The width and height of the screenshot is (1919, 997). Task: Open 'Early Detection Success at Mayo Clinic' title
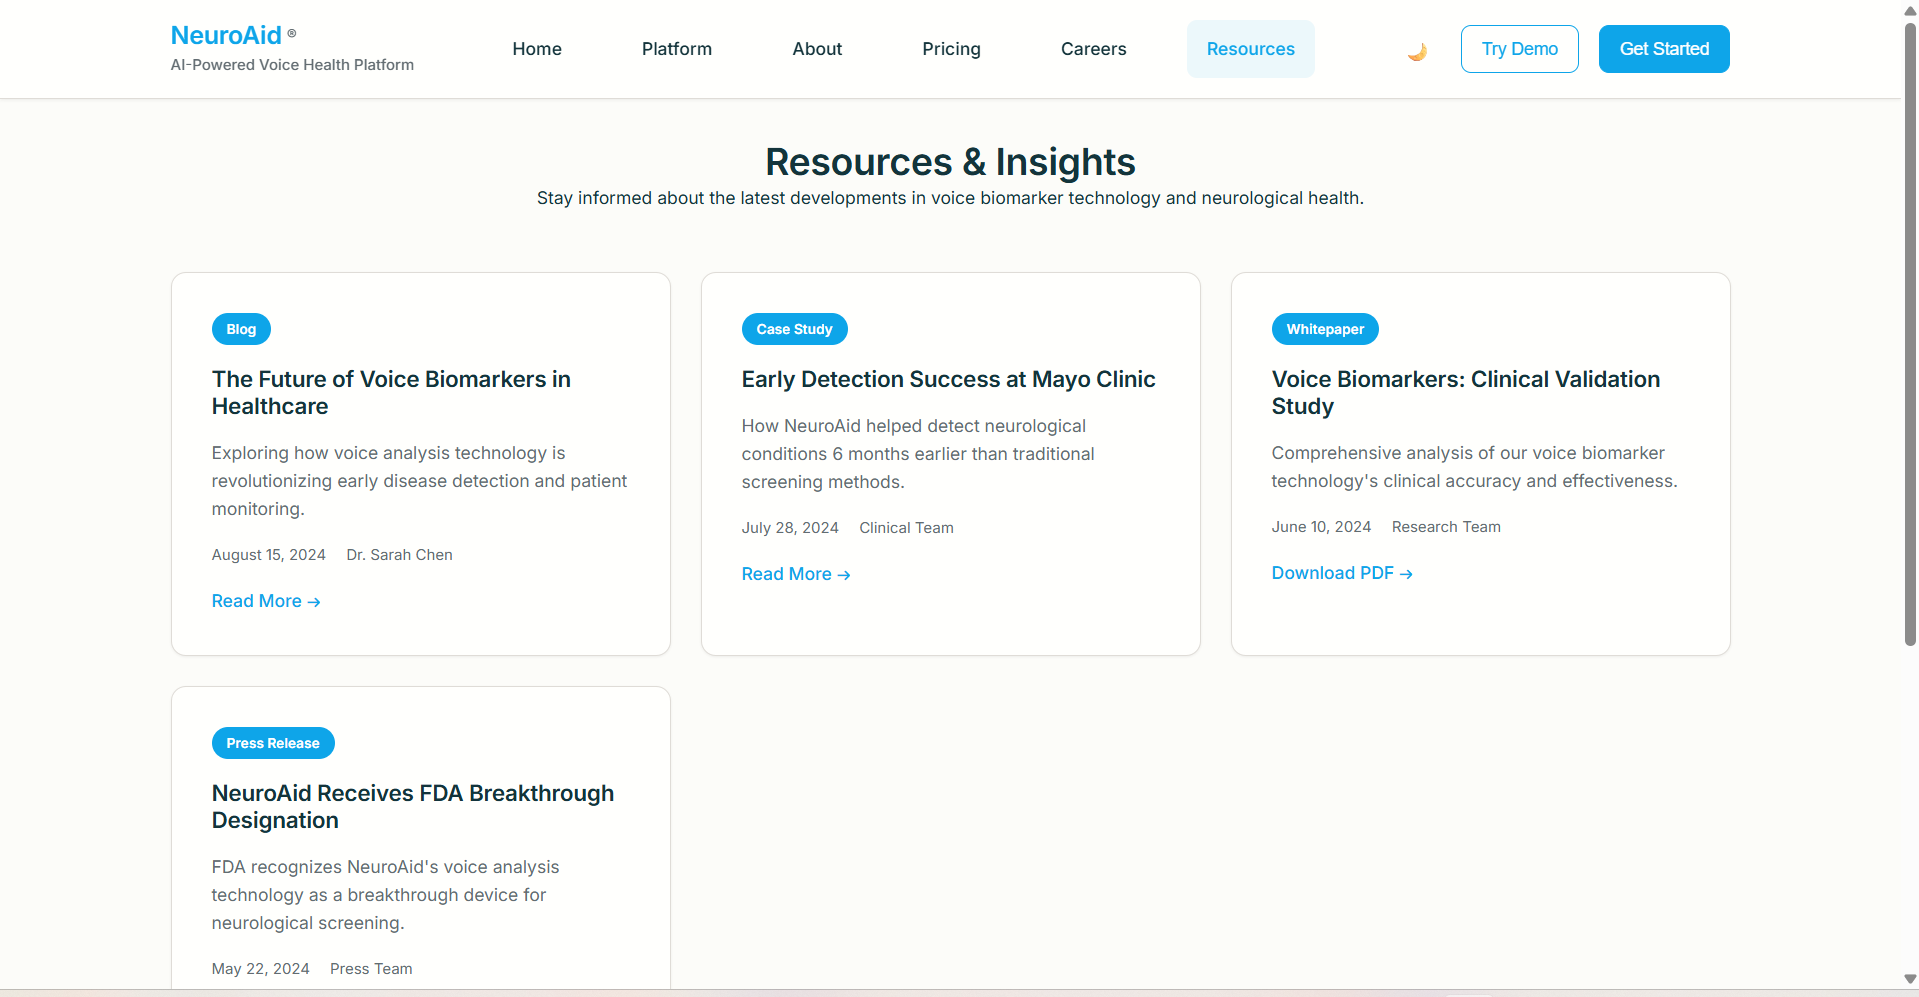point(948,380)
